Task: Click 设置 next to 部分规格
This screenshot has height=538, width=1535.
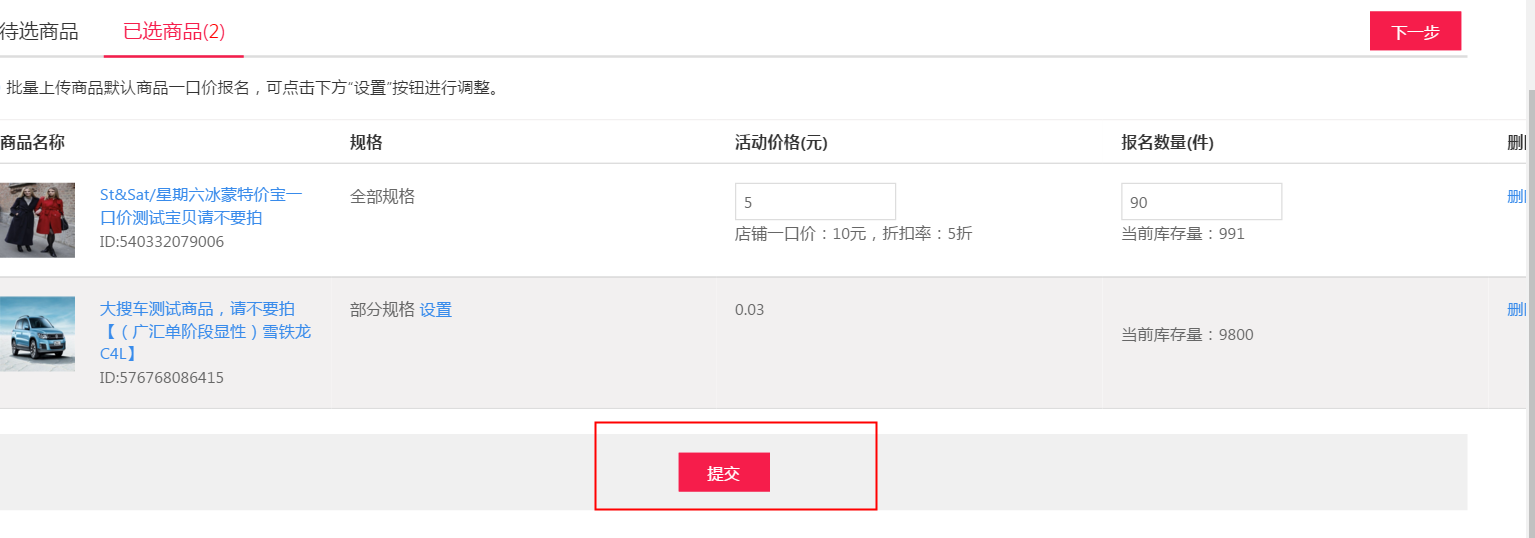Action: tap(436, 310)
